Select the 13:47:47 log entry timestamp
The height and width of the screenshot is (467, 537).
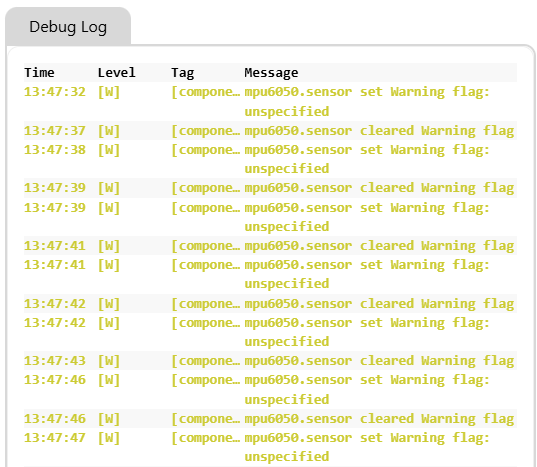click(55, 438)
